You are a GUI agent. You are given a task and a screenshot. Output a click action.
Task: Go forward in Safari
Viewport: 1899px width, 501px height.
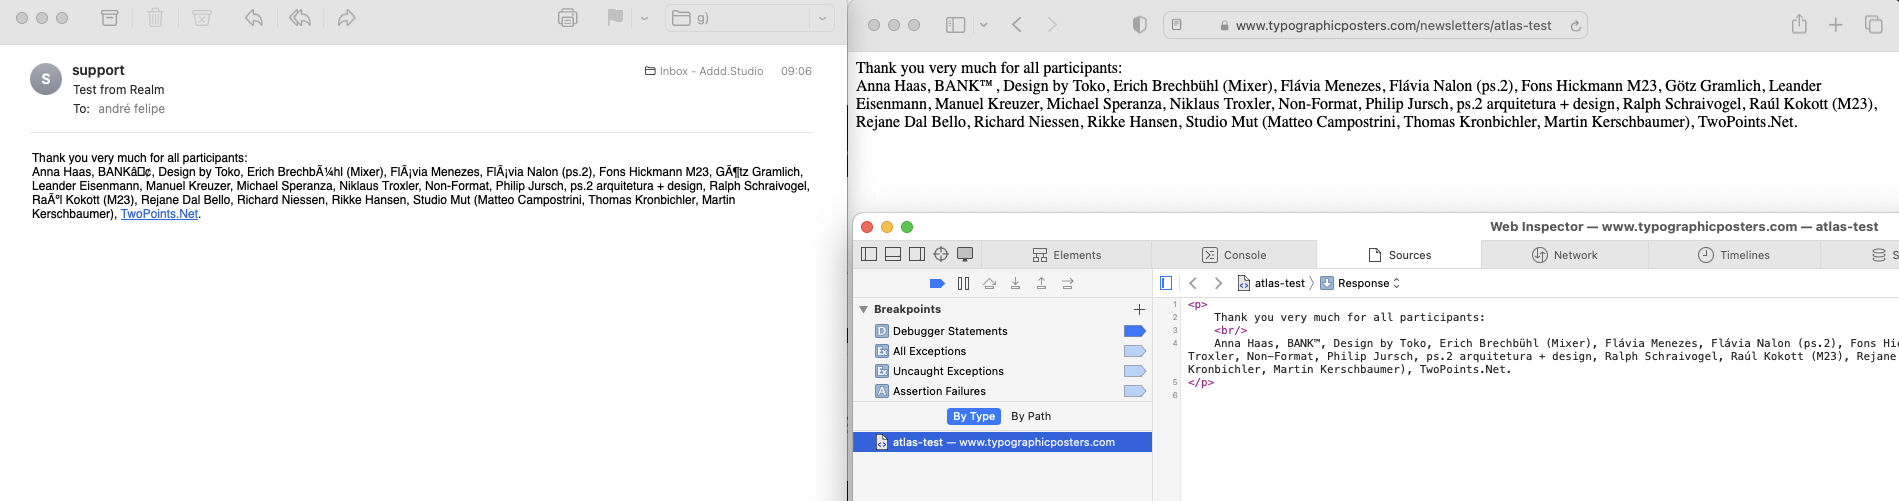point(1051,25)
